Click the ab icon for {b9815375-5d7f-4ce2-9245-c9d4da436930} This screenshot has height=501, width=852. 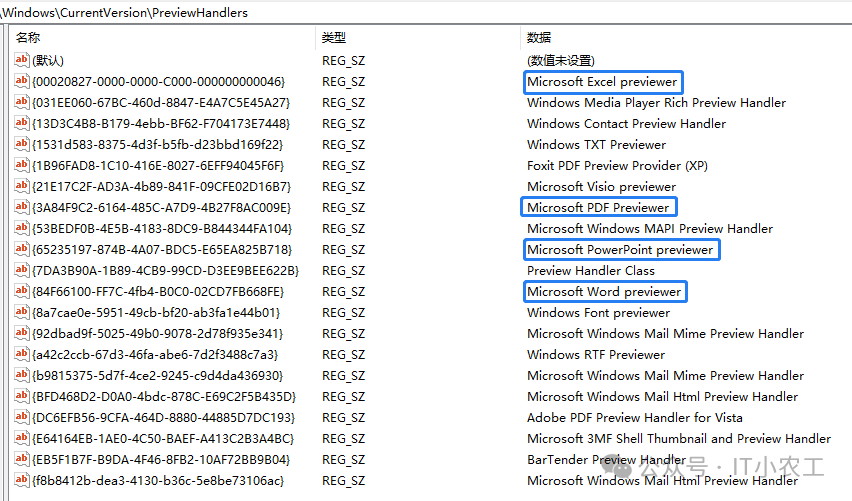(x=22, y=375)
